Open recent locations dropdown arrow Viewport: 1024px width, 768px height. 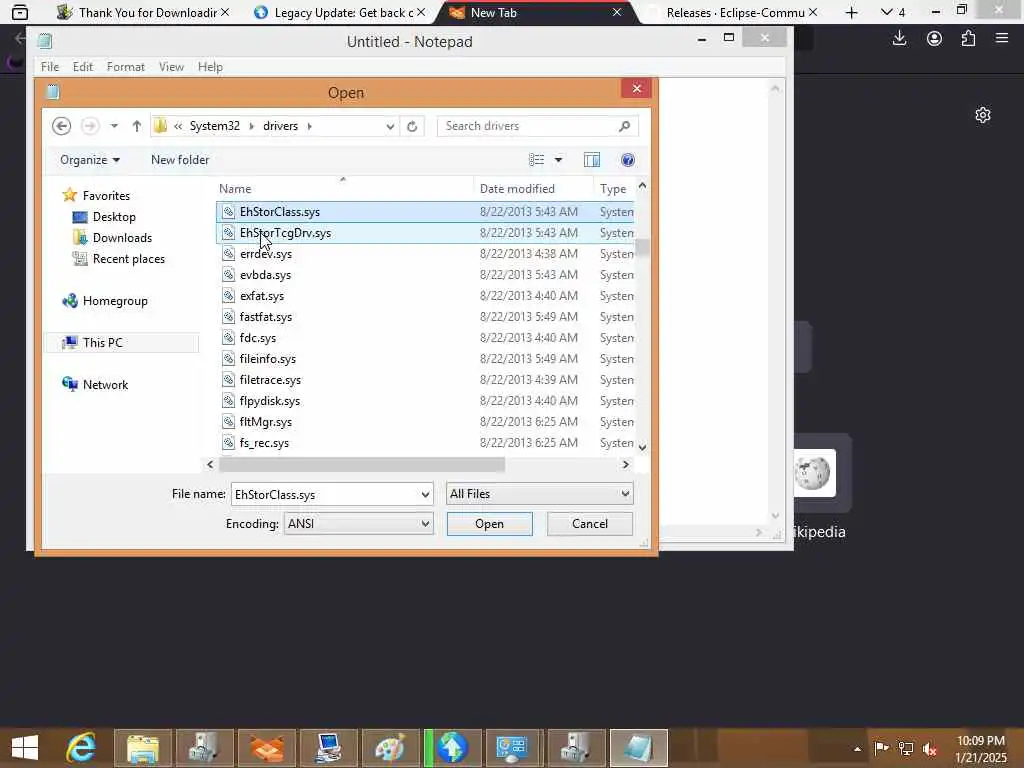pos(114,126)
